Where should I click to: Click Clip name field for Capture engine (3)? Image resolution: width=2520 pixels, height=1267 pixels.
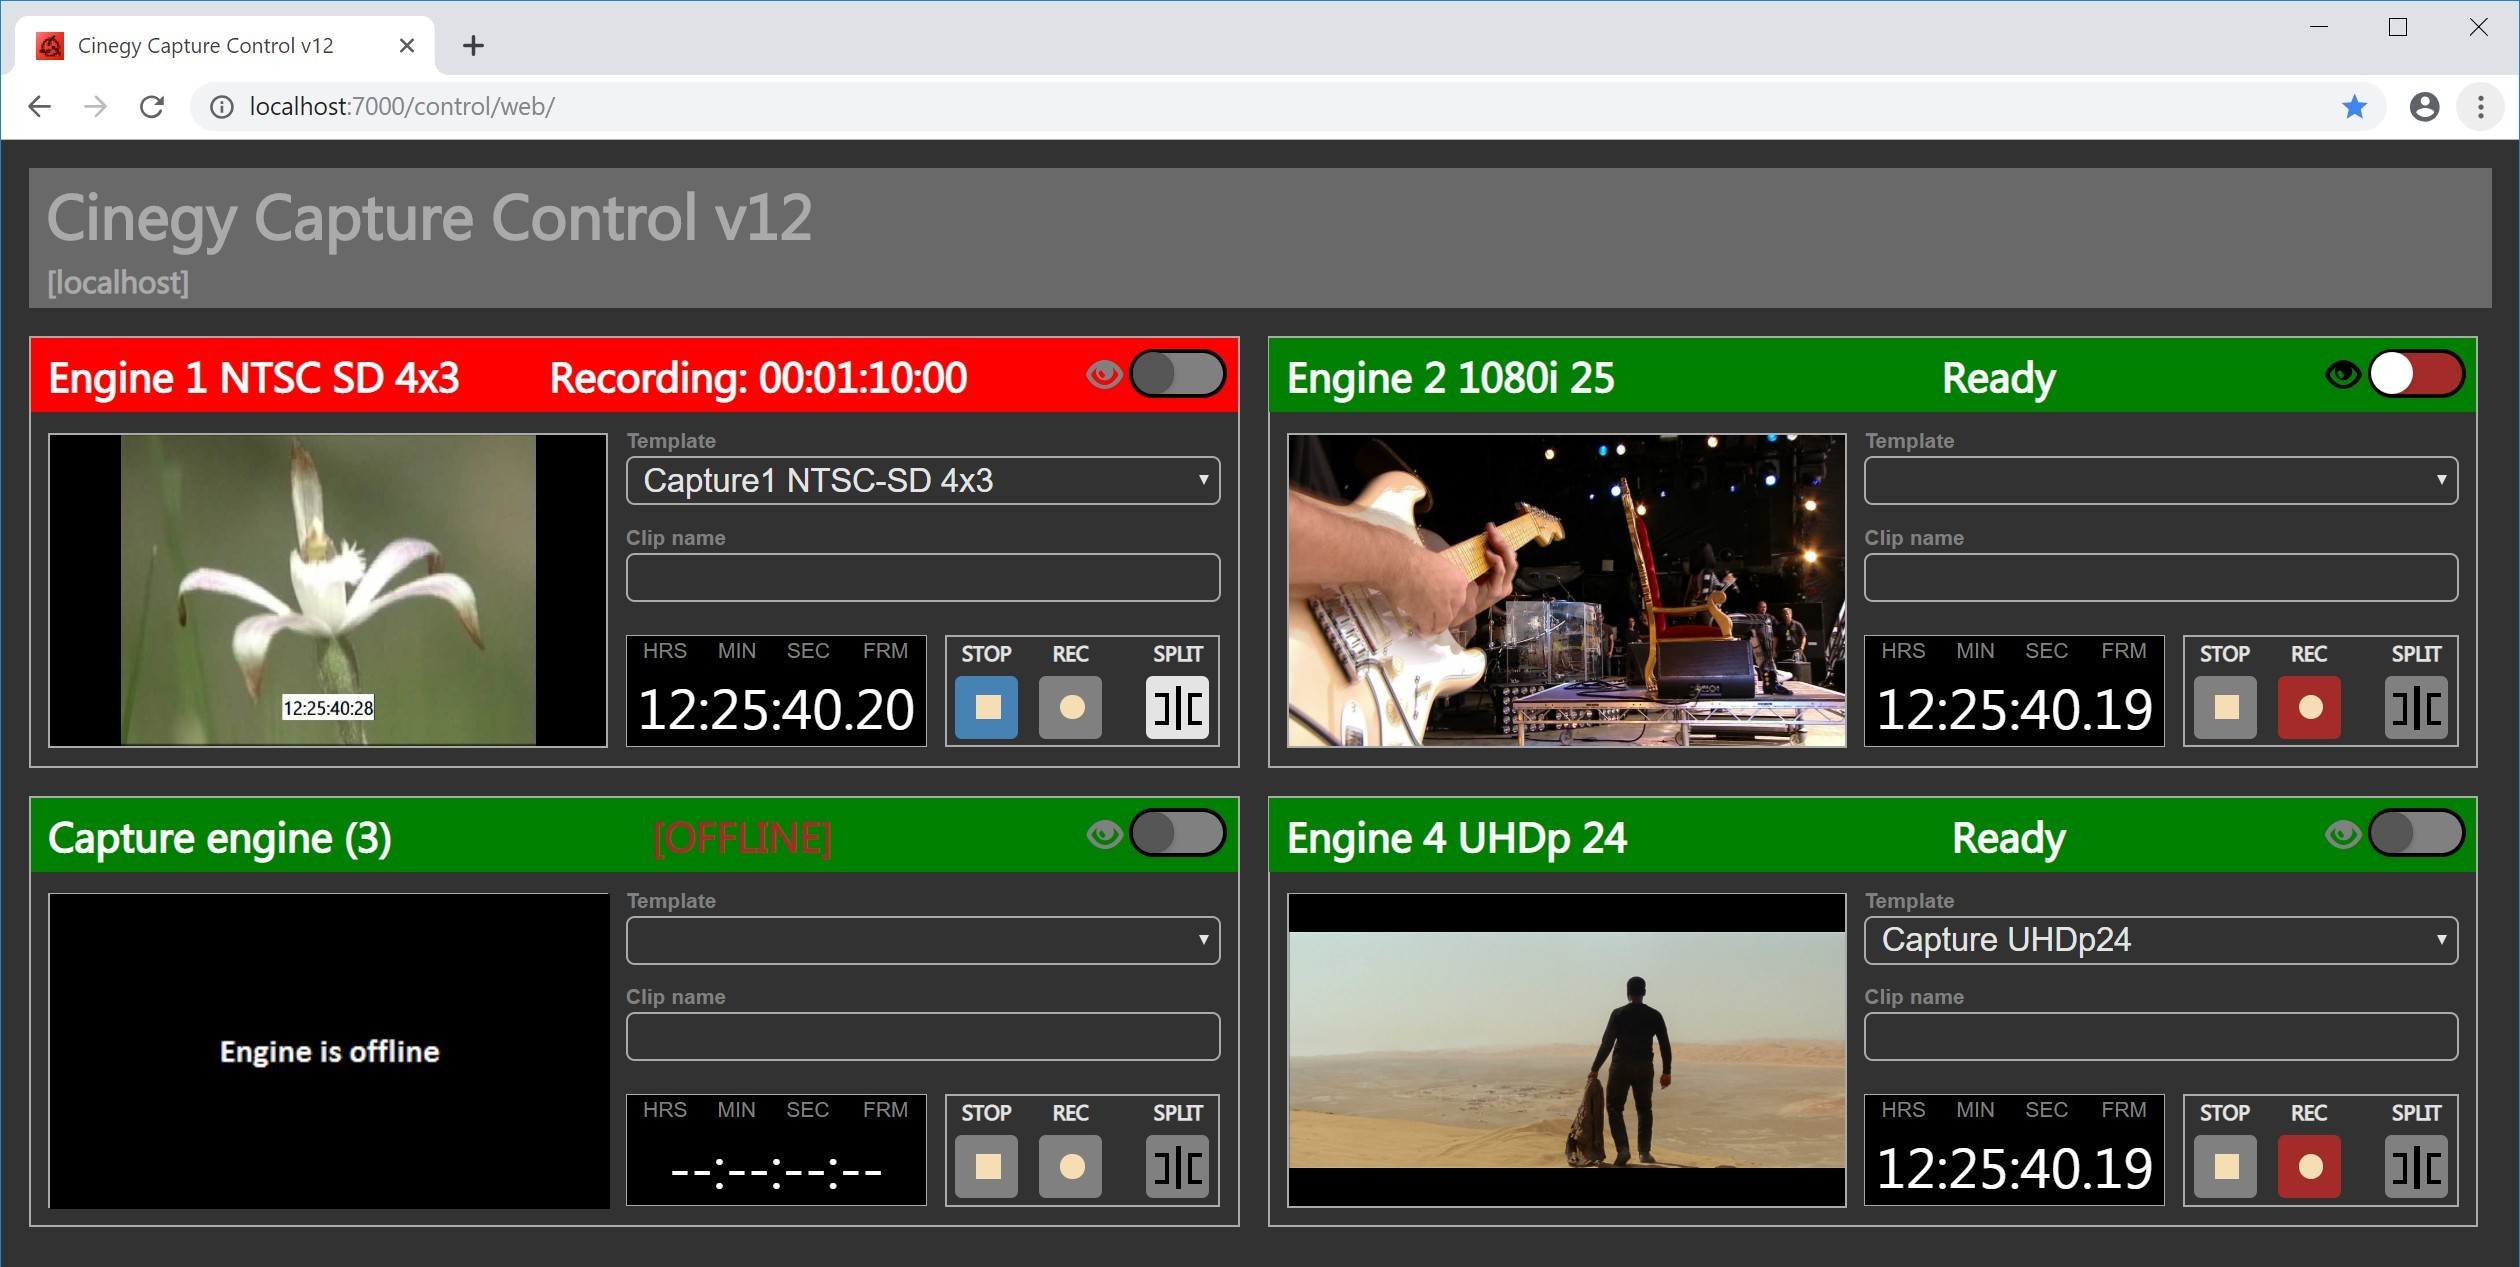point(922,1036)
